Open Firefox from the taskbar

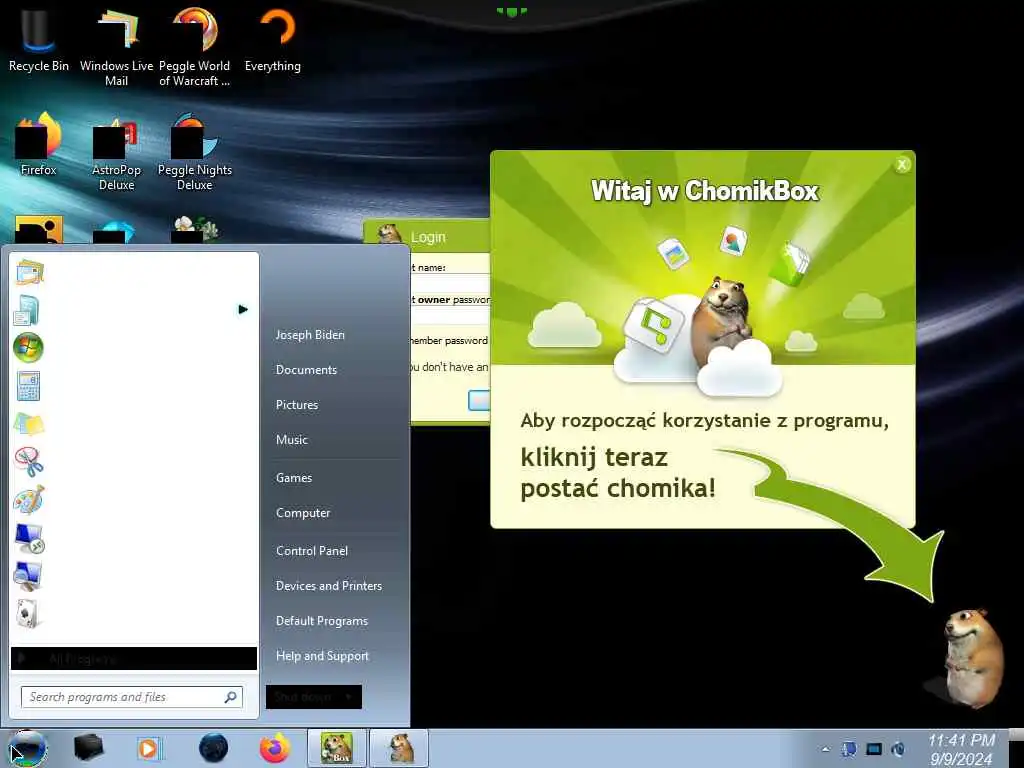coord(275,748)
